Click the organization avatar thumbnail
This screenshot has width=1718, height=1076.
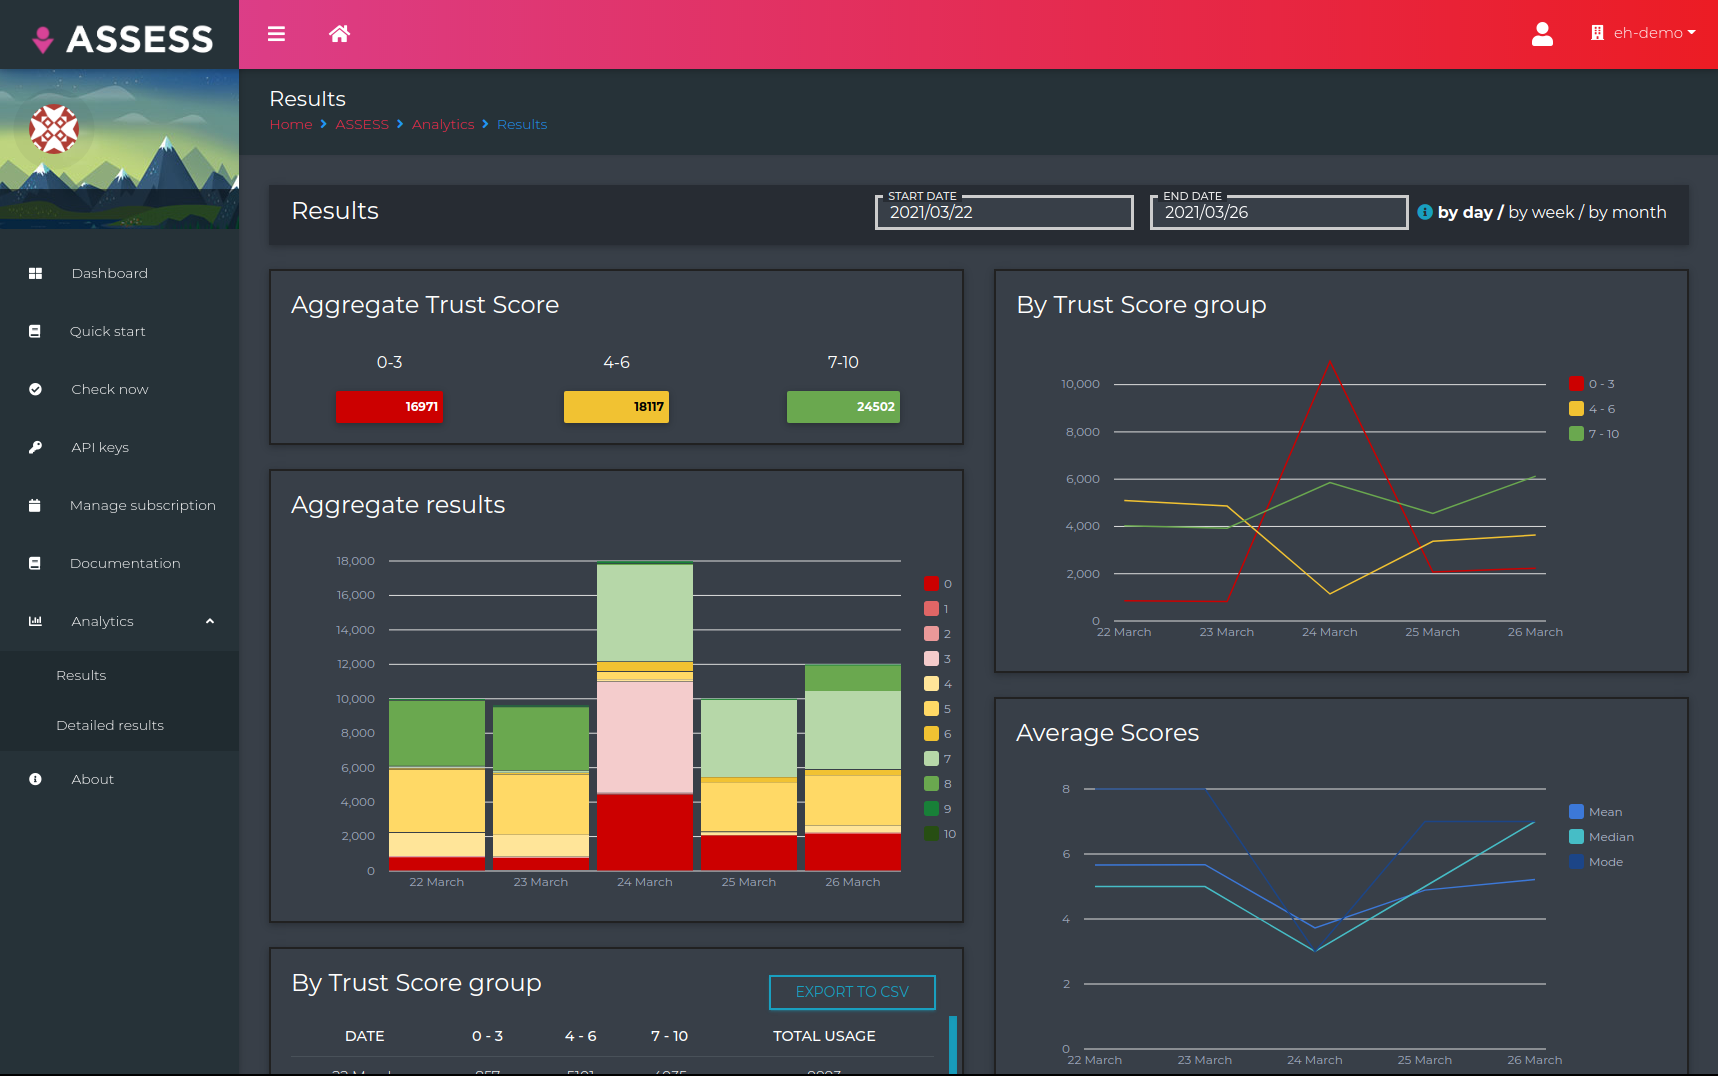pyautogui.click(x=54, y=129)
